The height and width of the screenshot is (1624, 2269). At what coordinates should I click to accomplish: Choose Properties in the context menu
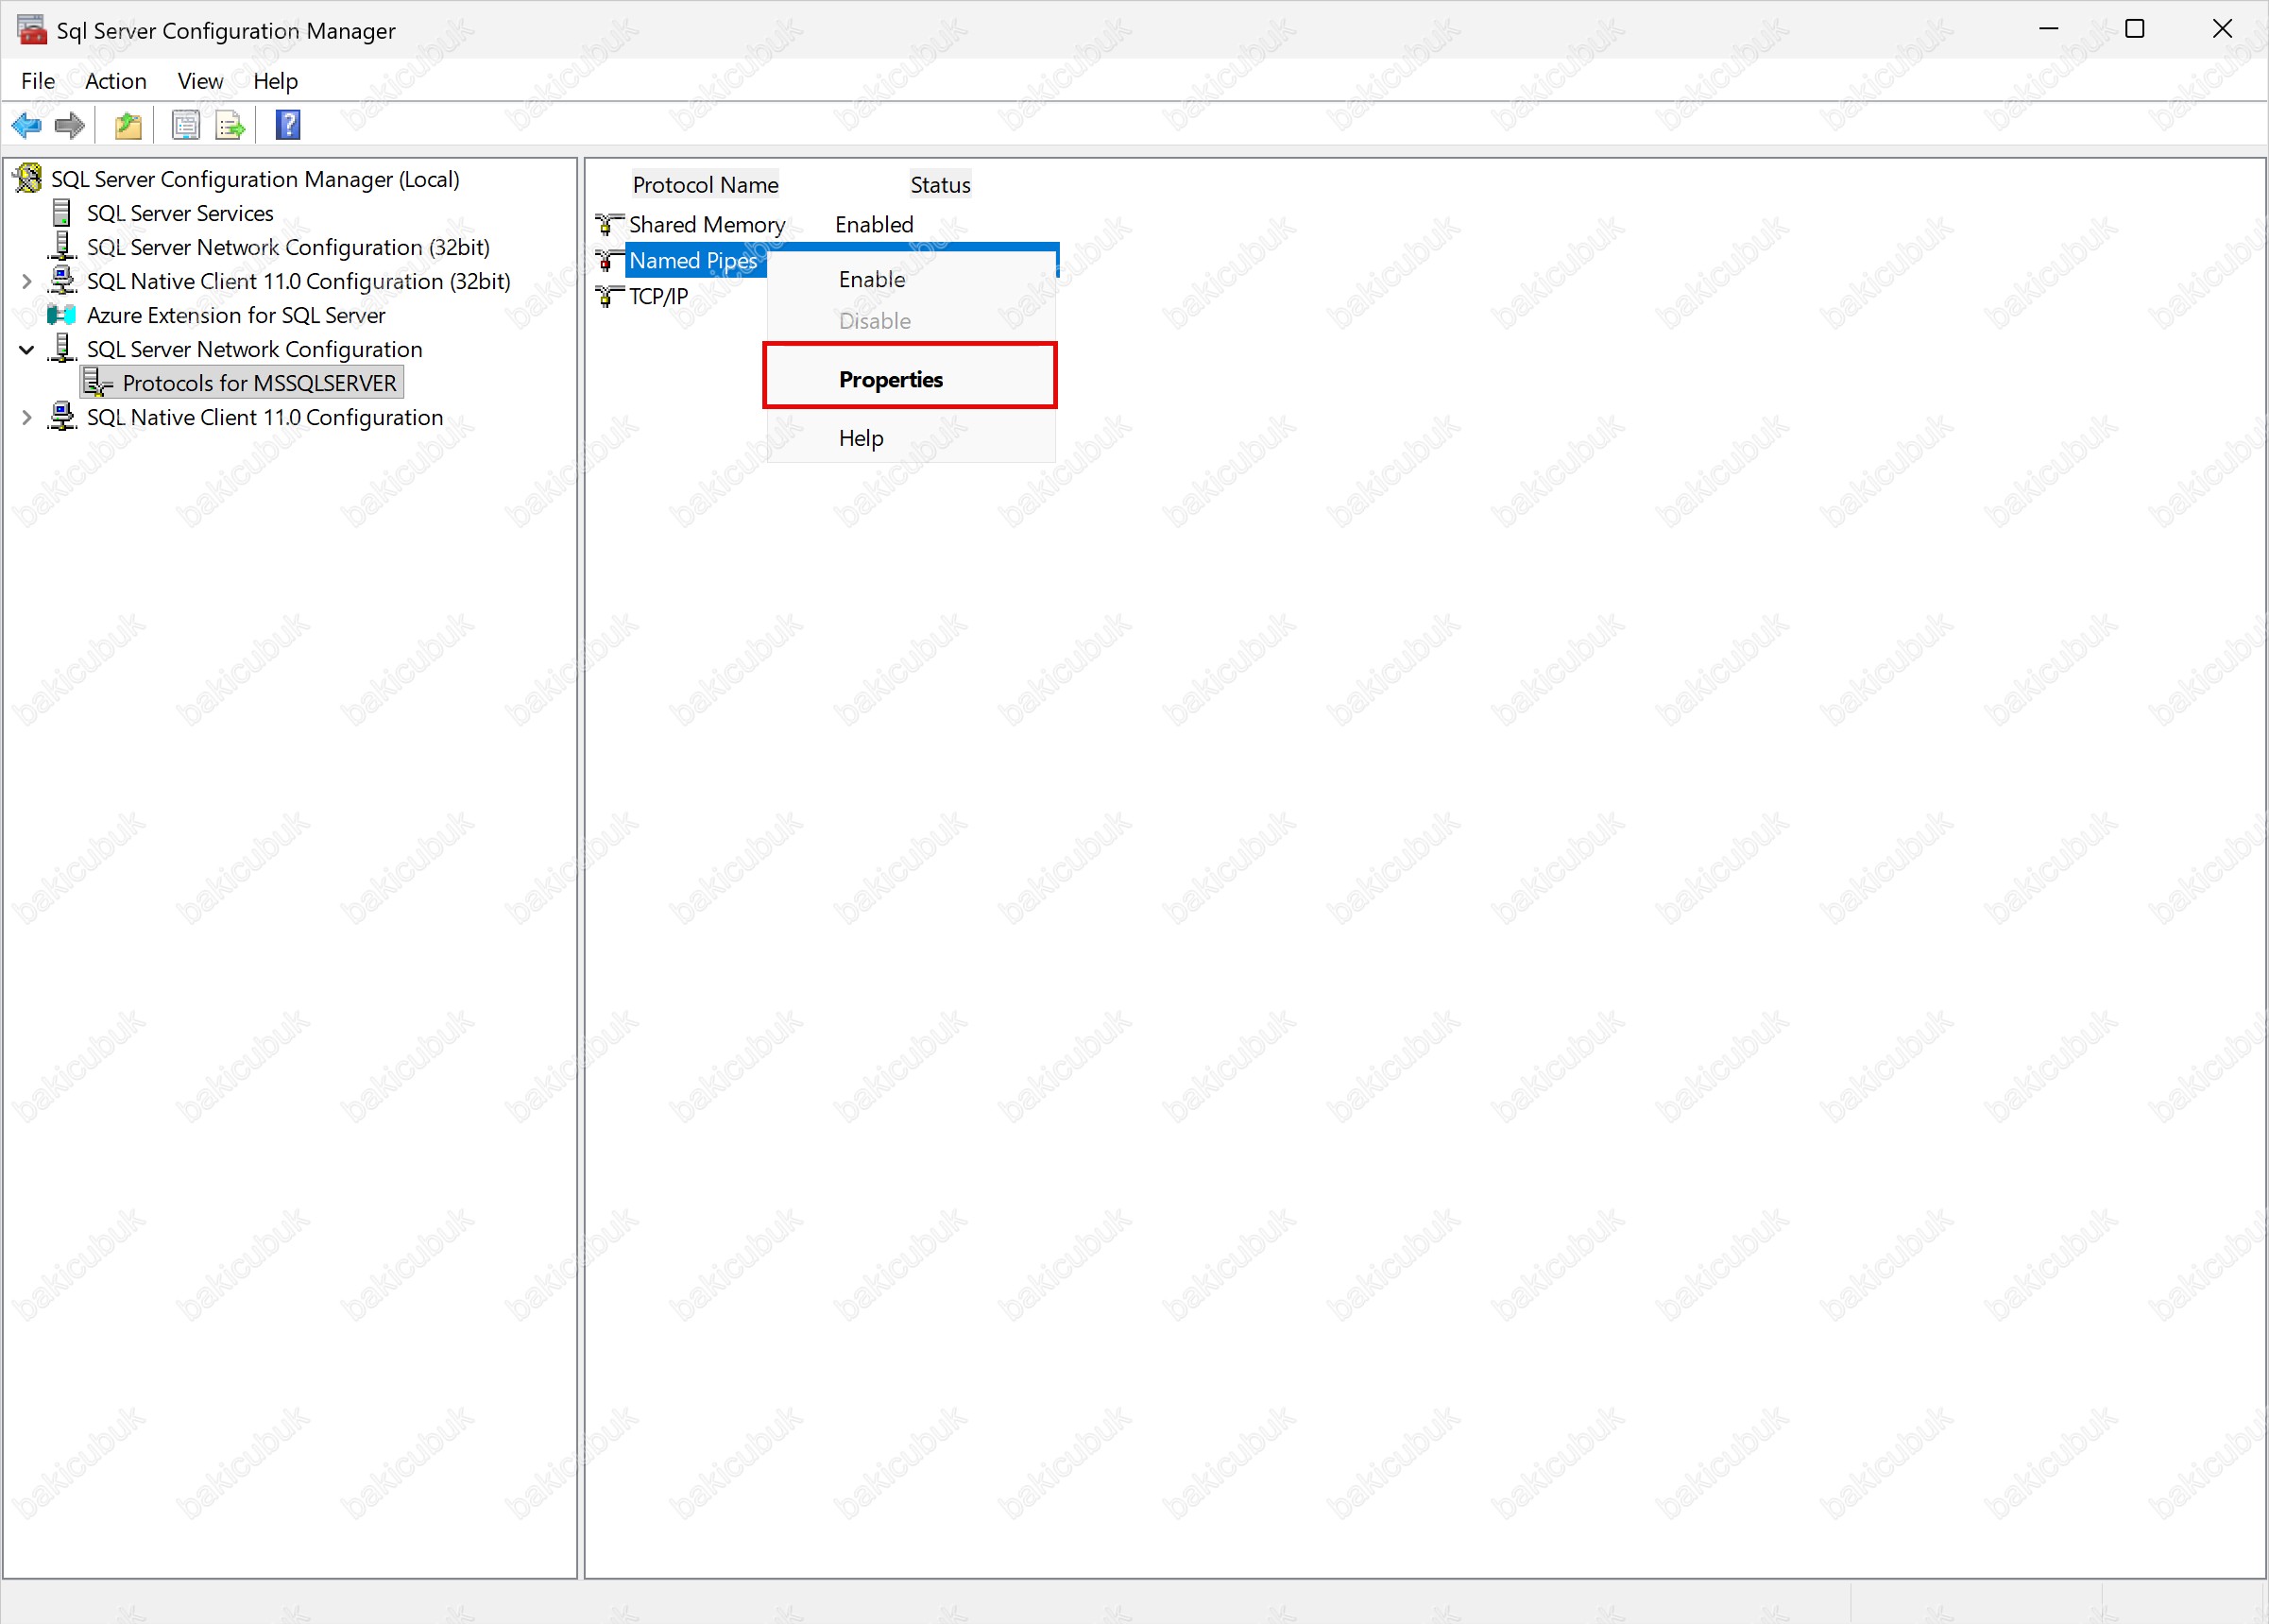click(x=890, y=379)
